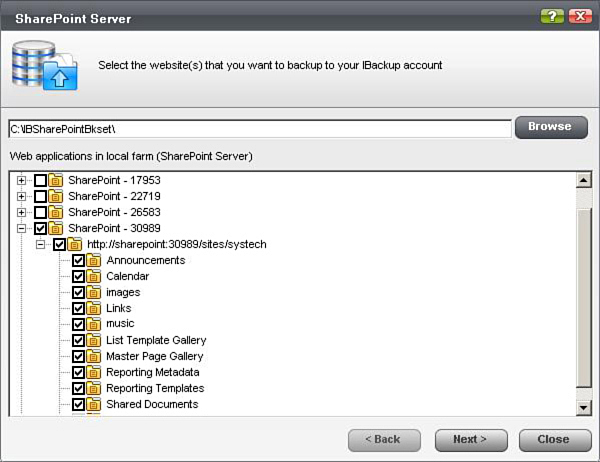Screen dimensions: 600x462
Task: Click the Browse button
Action: pyautogui.click(x=551, y=127)
